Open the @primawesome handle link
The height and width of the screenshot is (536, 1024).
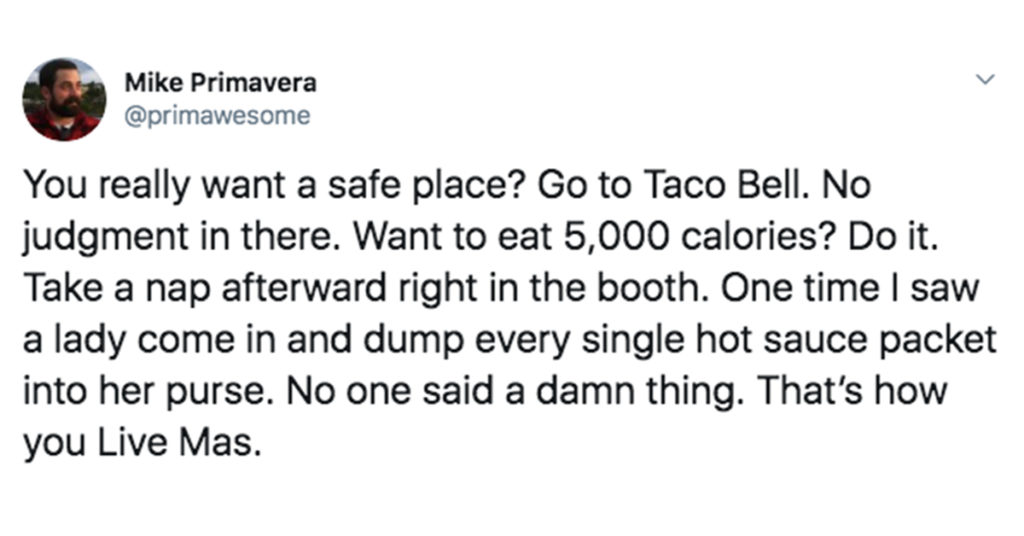[x=217, y=116]
